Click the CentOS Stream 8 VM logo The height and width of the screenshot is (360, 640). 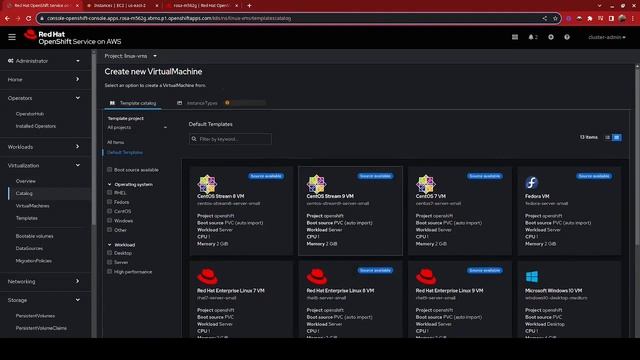pyautogui.click(x=207, y=184)
